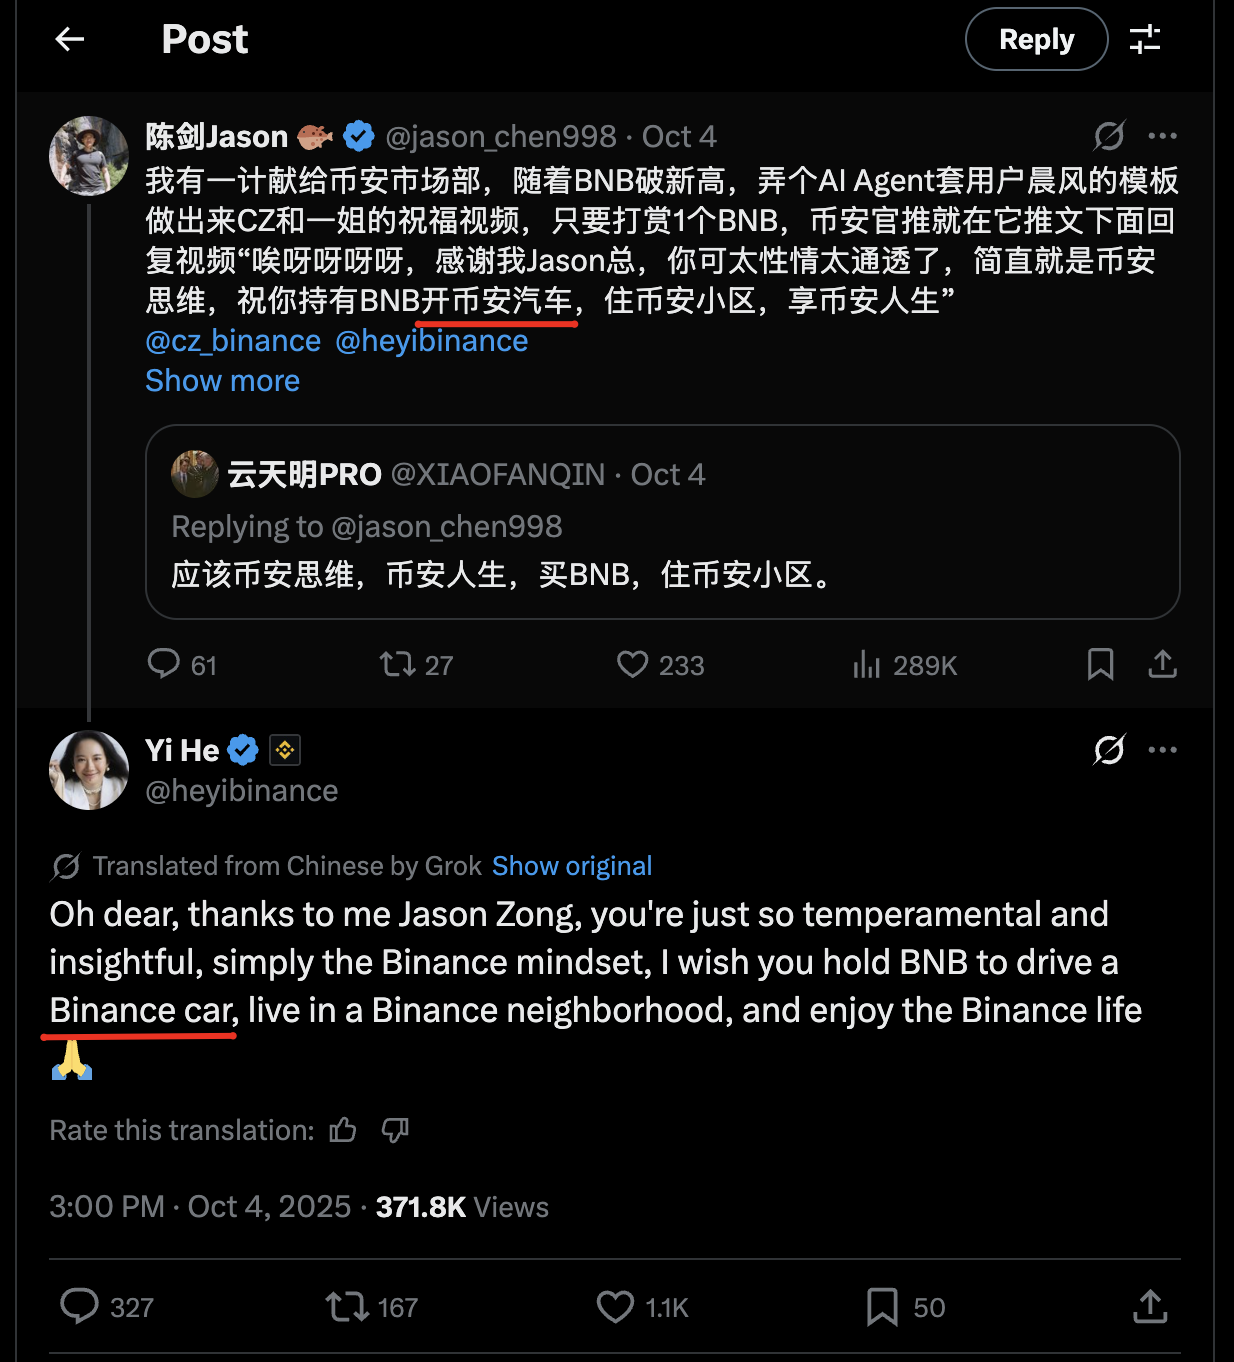Bookmark Jason's post
The width and height of the screenshot is (1234, 1362).
pos(1100,664)
